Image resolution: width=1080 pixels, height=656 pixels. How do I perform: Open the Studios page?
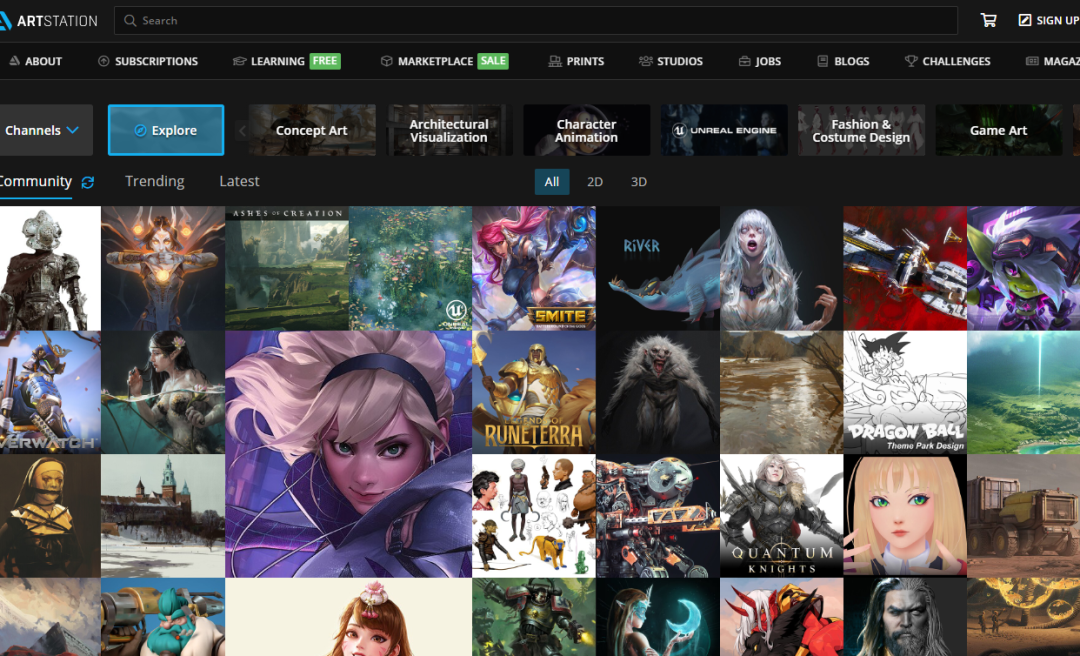(671, 61)
